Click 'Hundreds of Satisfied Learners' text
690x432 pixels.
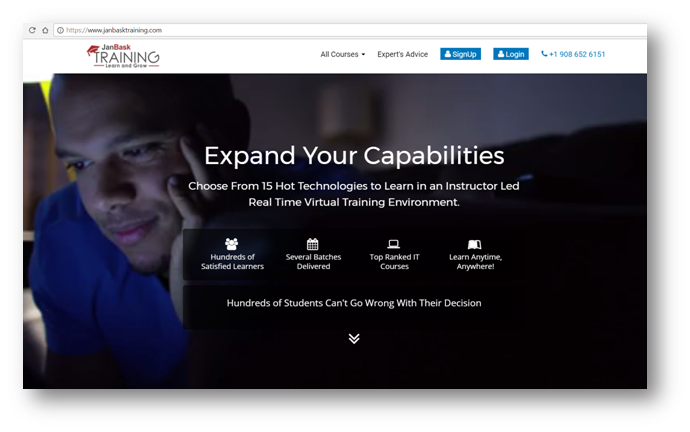232,262
